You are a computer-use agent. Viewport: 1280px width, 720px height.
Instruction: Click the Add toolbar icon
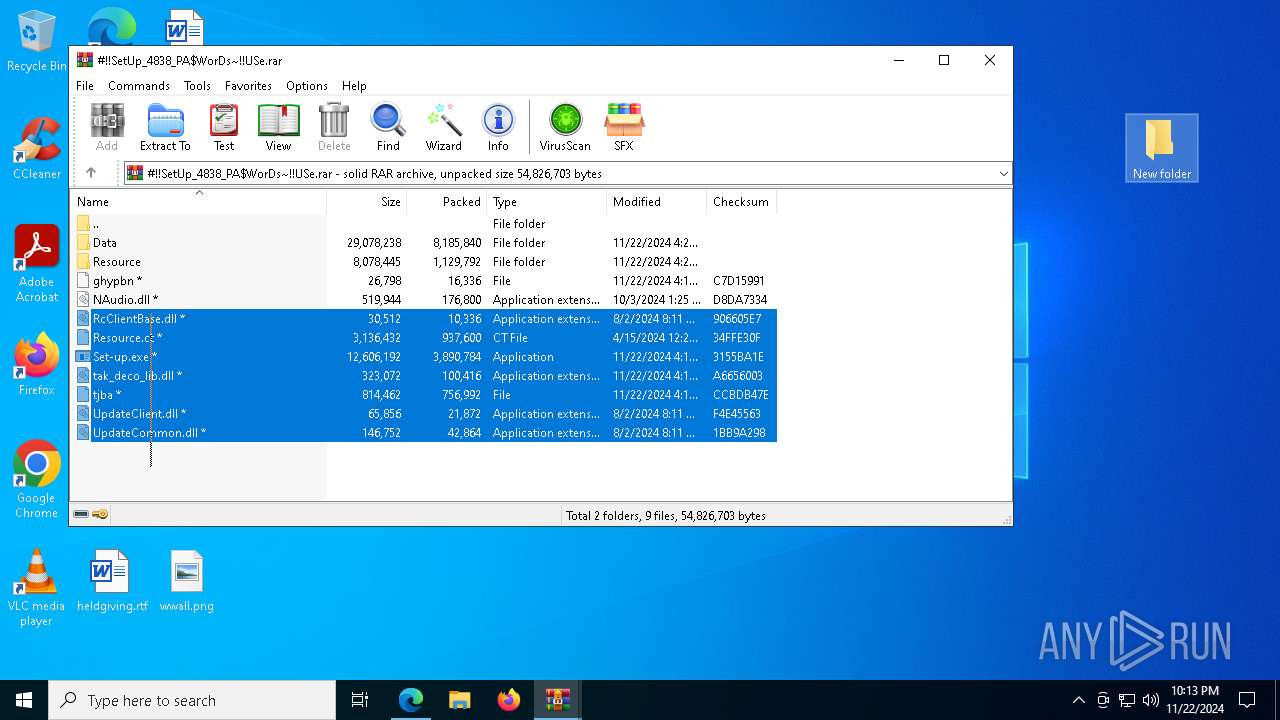point(107,127)
